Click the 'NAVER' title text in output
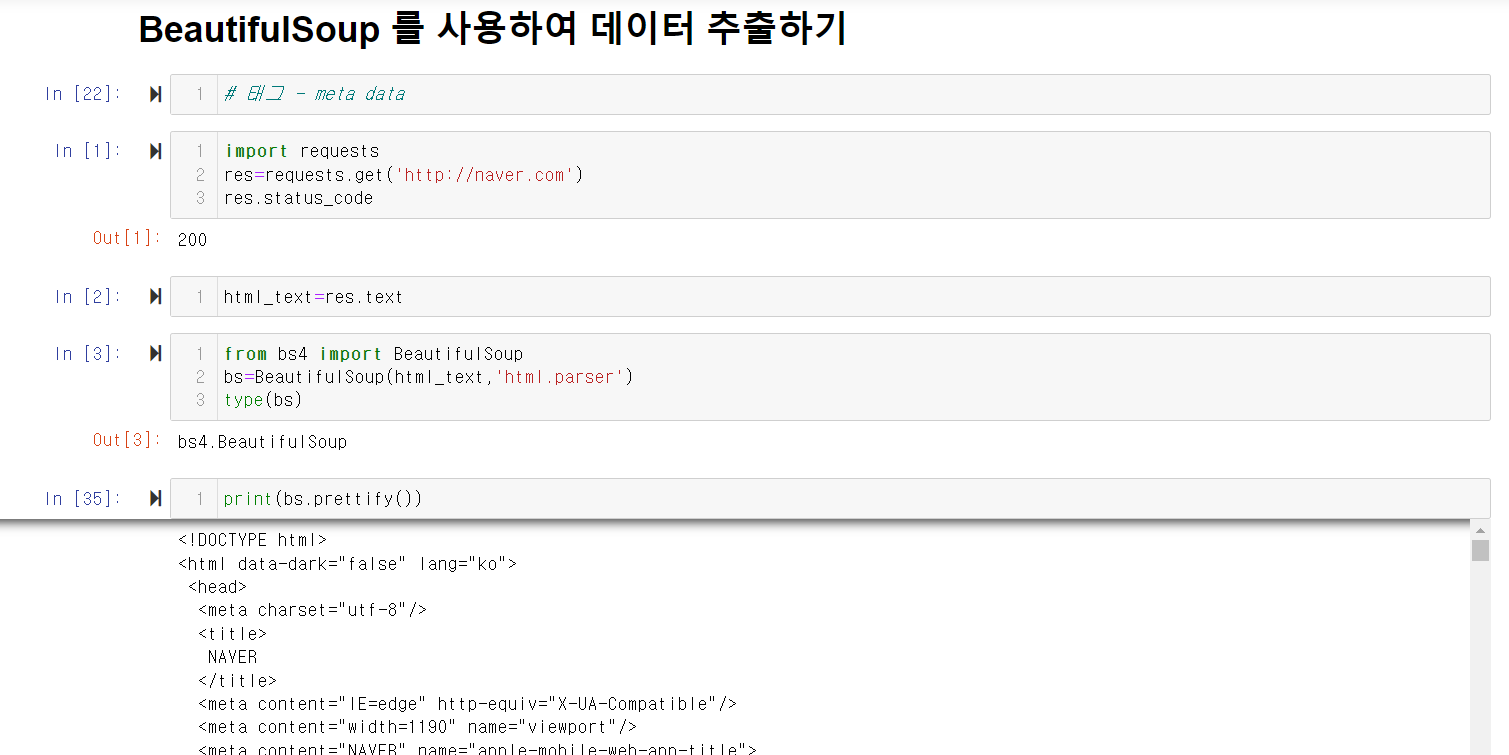 tap(232, 657)
